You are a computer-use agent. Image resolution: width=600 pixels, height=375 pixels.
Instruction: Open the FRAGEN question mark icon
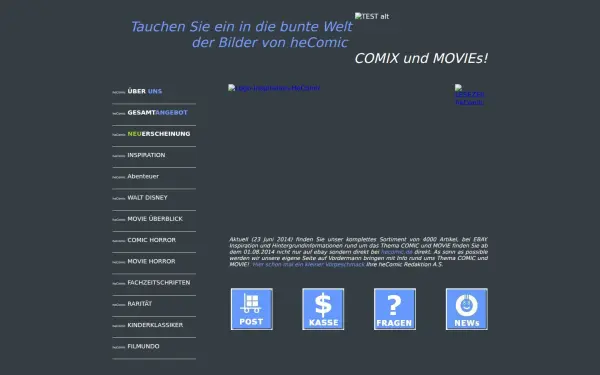click(x=395, y=309)
